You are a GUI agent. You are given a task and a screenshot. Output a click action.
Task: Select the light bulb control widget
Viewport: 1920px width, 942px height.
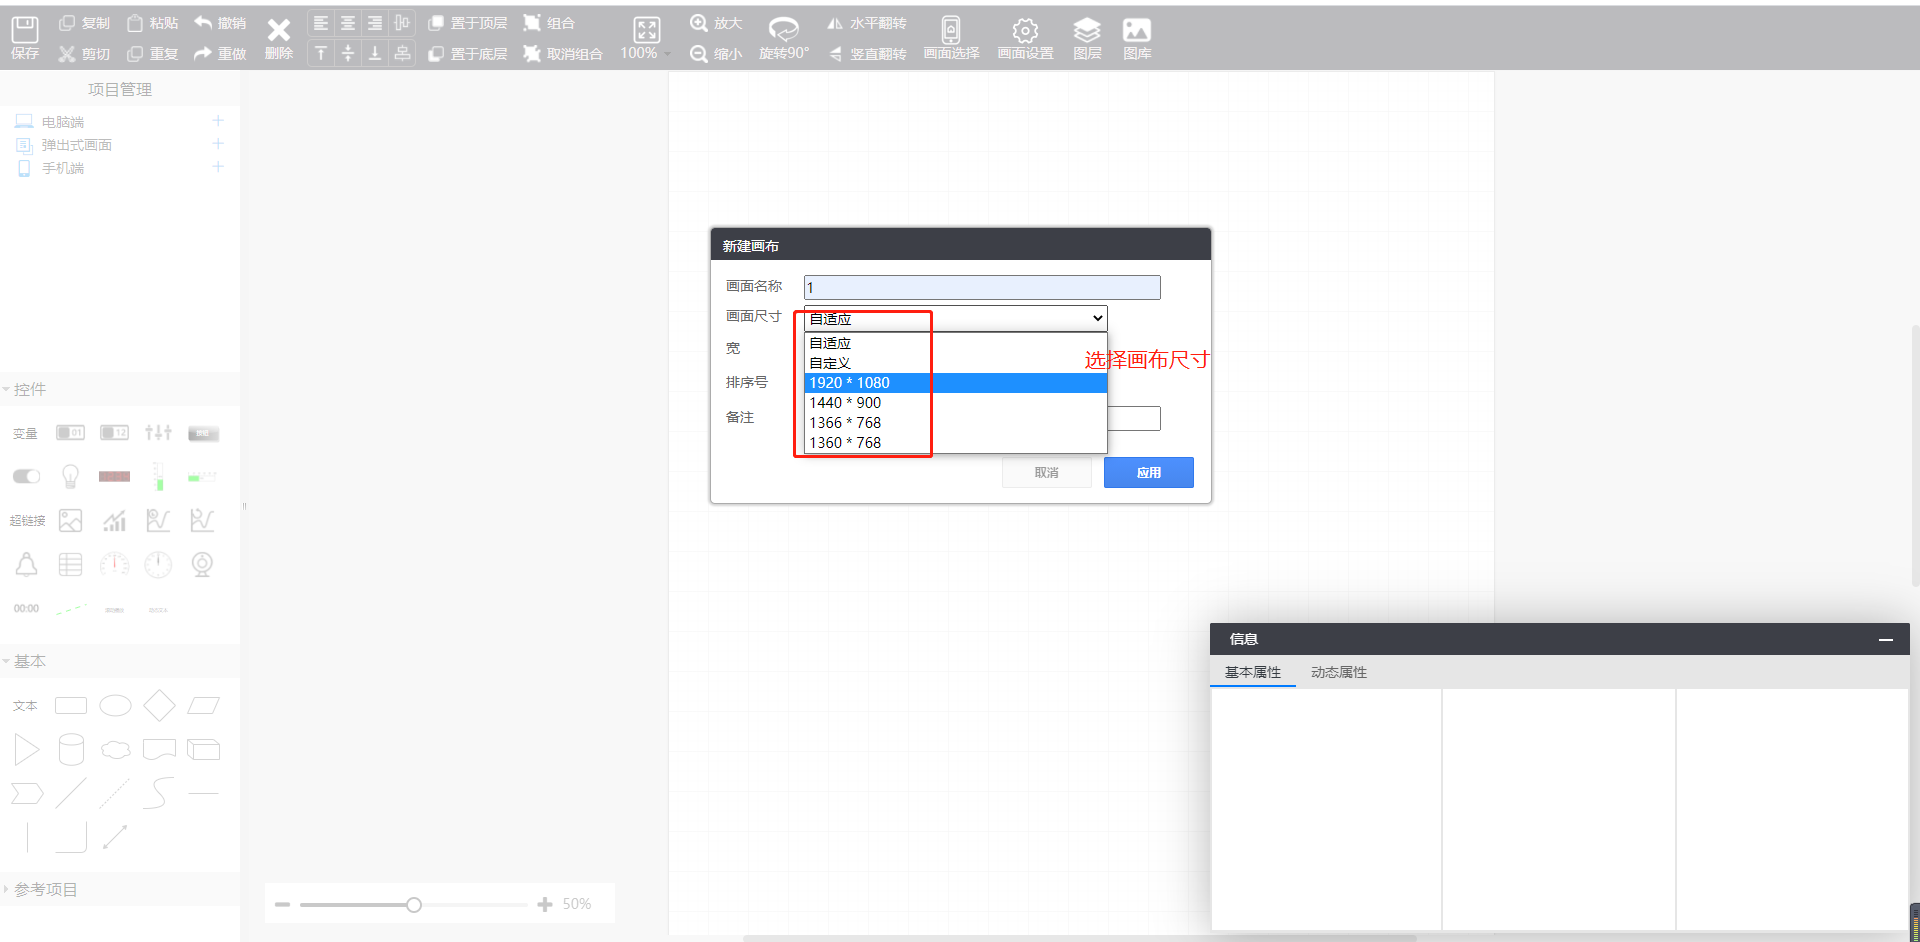tap(70, 476)
